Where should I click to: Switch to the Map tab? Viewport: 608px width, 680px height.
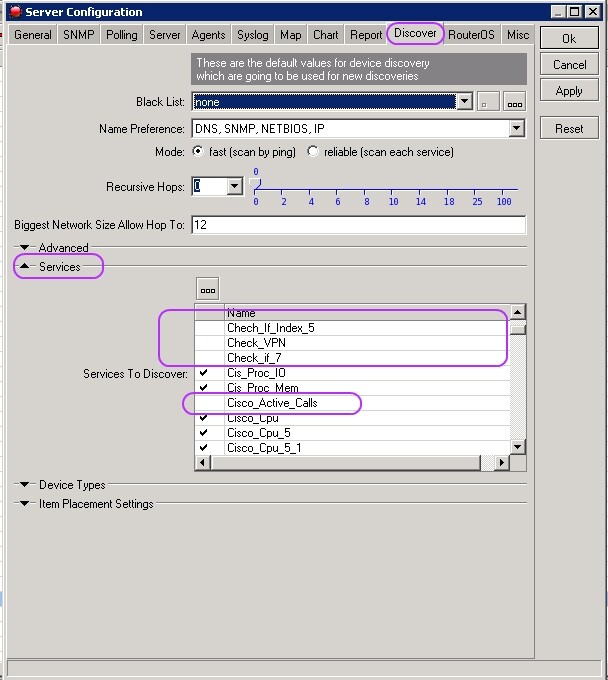click(291, 35)
